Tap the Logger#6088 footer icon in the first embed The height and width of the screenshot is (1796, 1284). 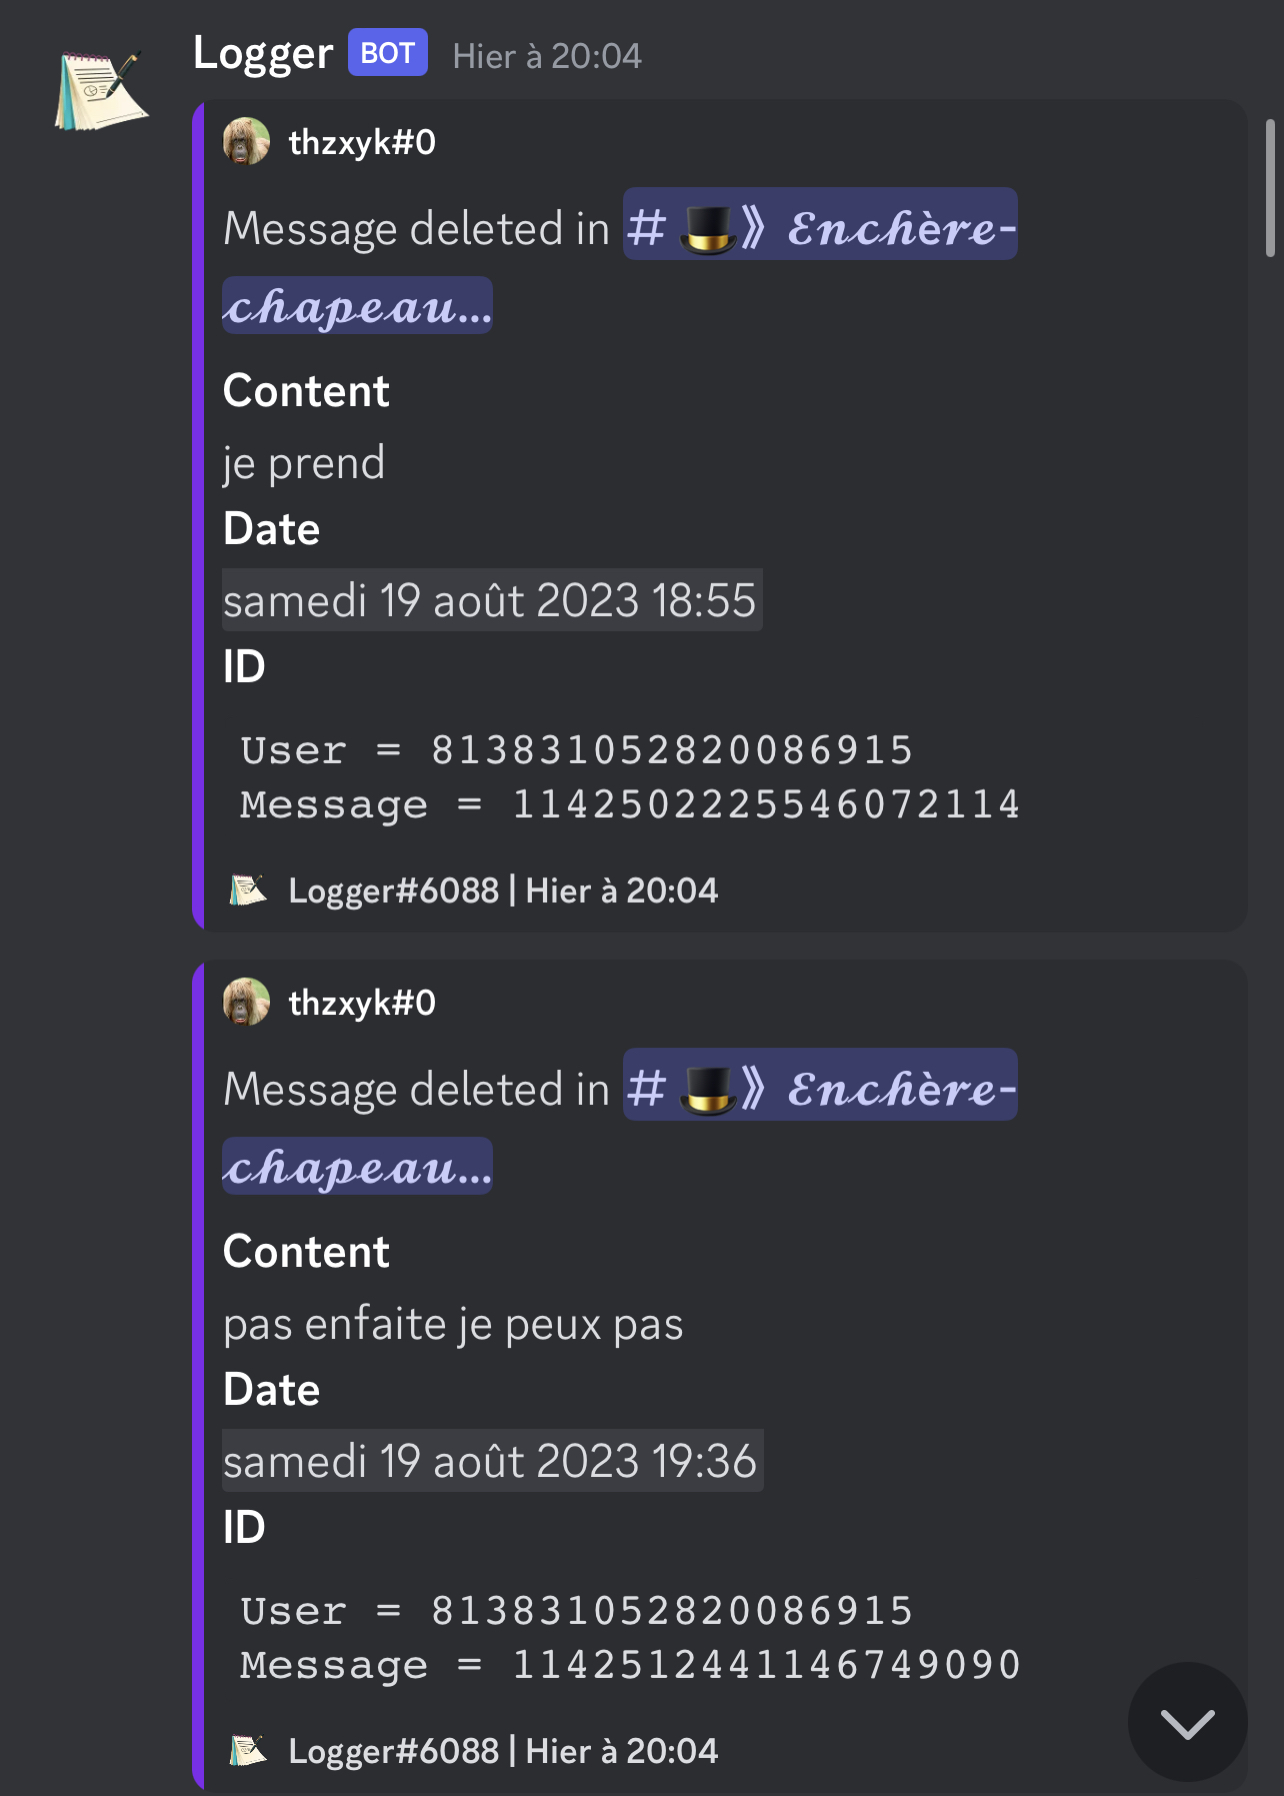[x=248, y=890]
